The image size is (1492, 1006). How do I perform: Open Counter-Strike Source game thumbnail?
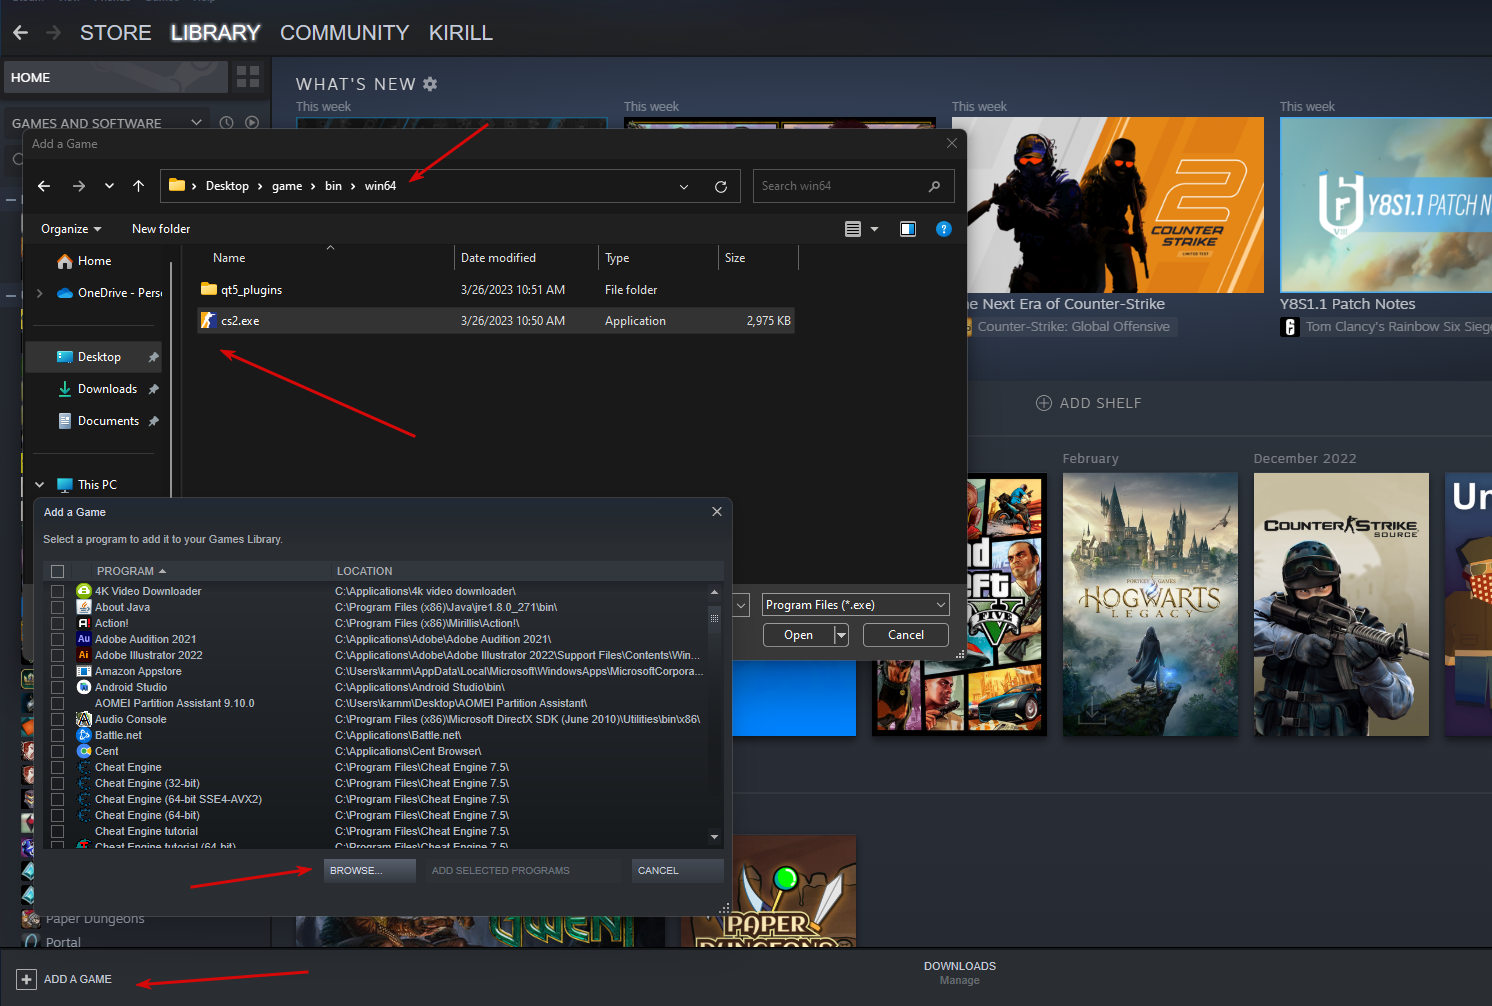(x=1341, y=604)
